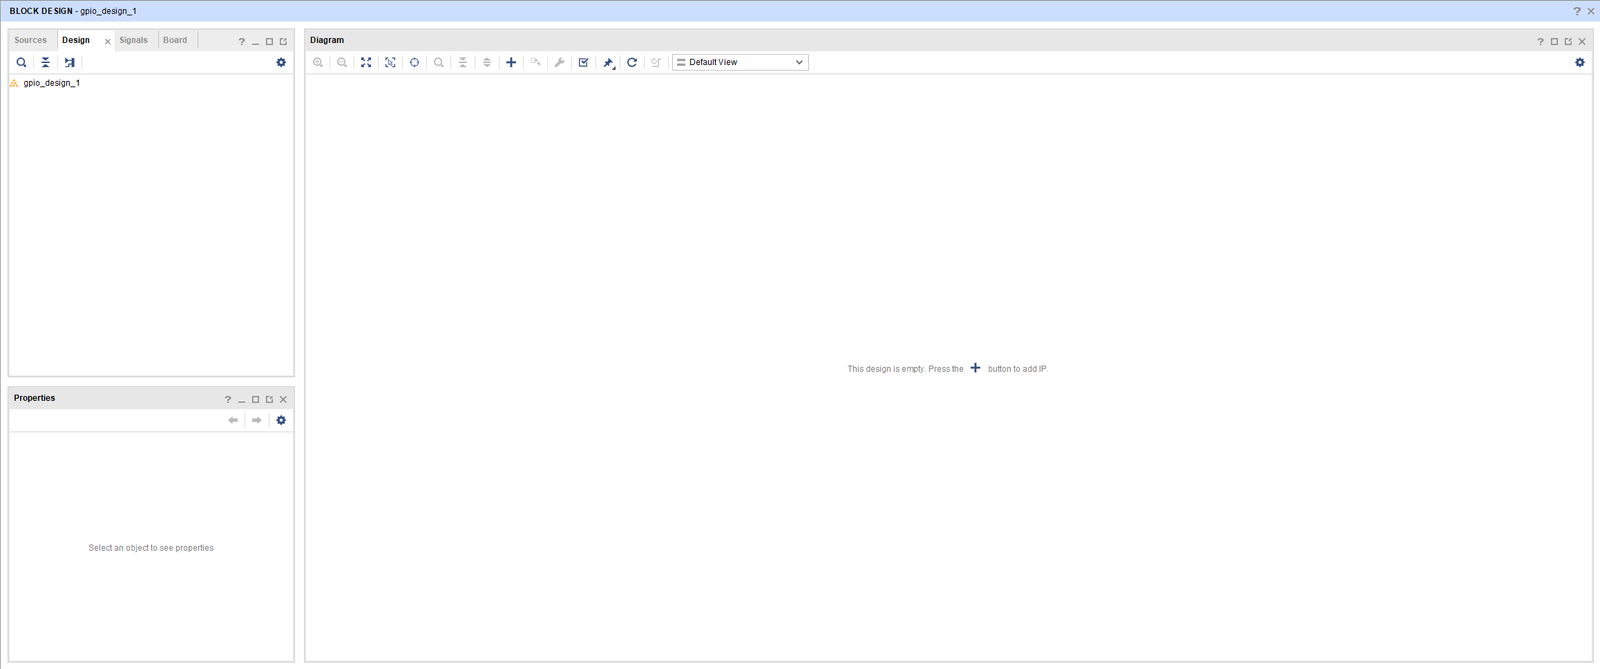Click the Validate Design checkmark icon

coord(584,62)
